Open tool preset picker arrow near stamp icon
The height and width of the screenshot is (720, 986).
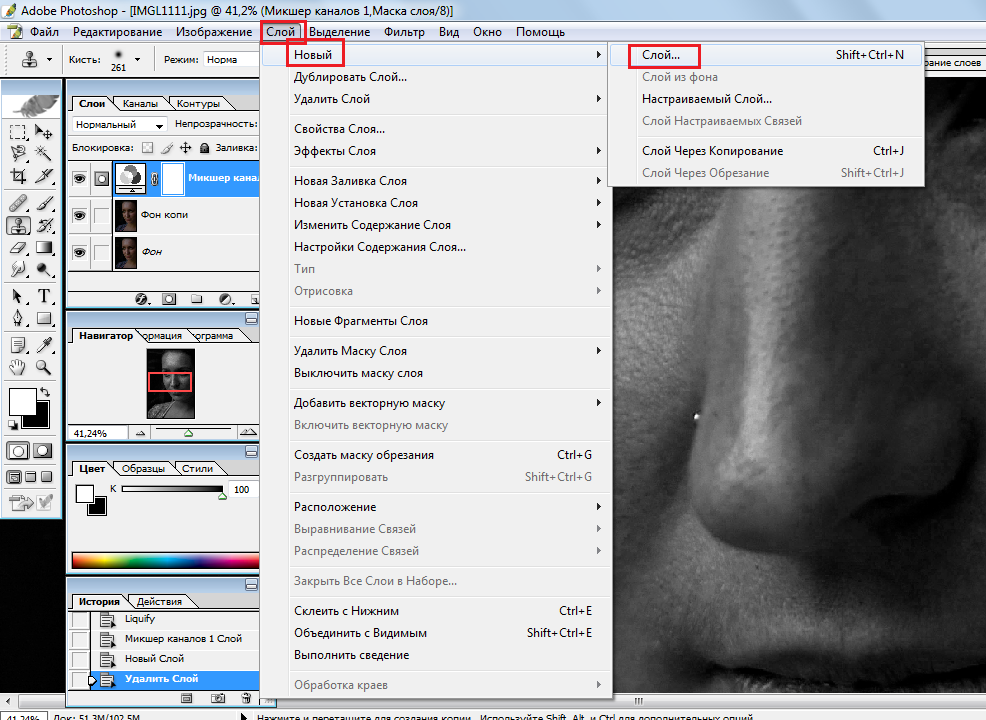[49, 60]
